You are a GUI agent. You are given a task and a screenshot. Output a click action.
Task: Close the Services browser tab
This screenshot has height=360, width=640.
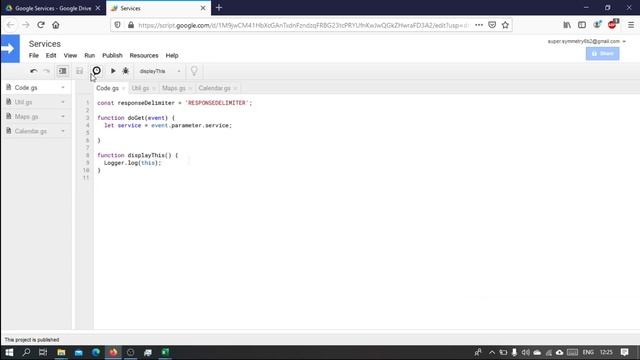[x=203, y=8]
